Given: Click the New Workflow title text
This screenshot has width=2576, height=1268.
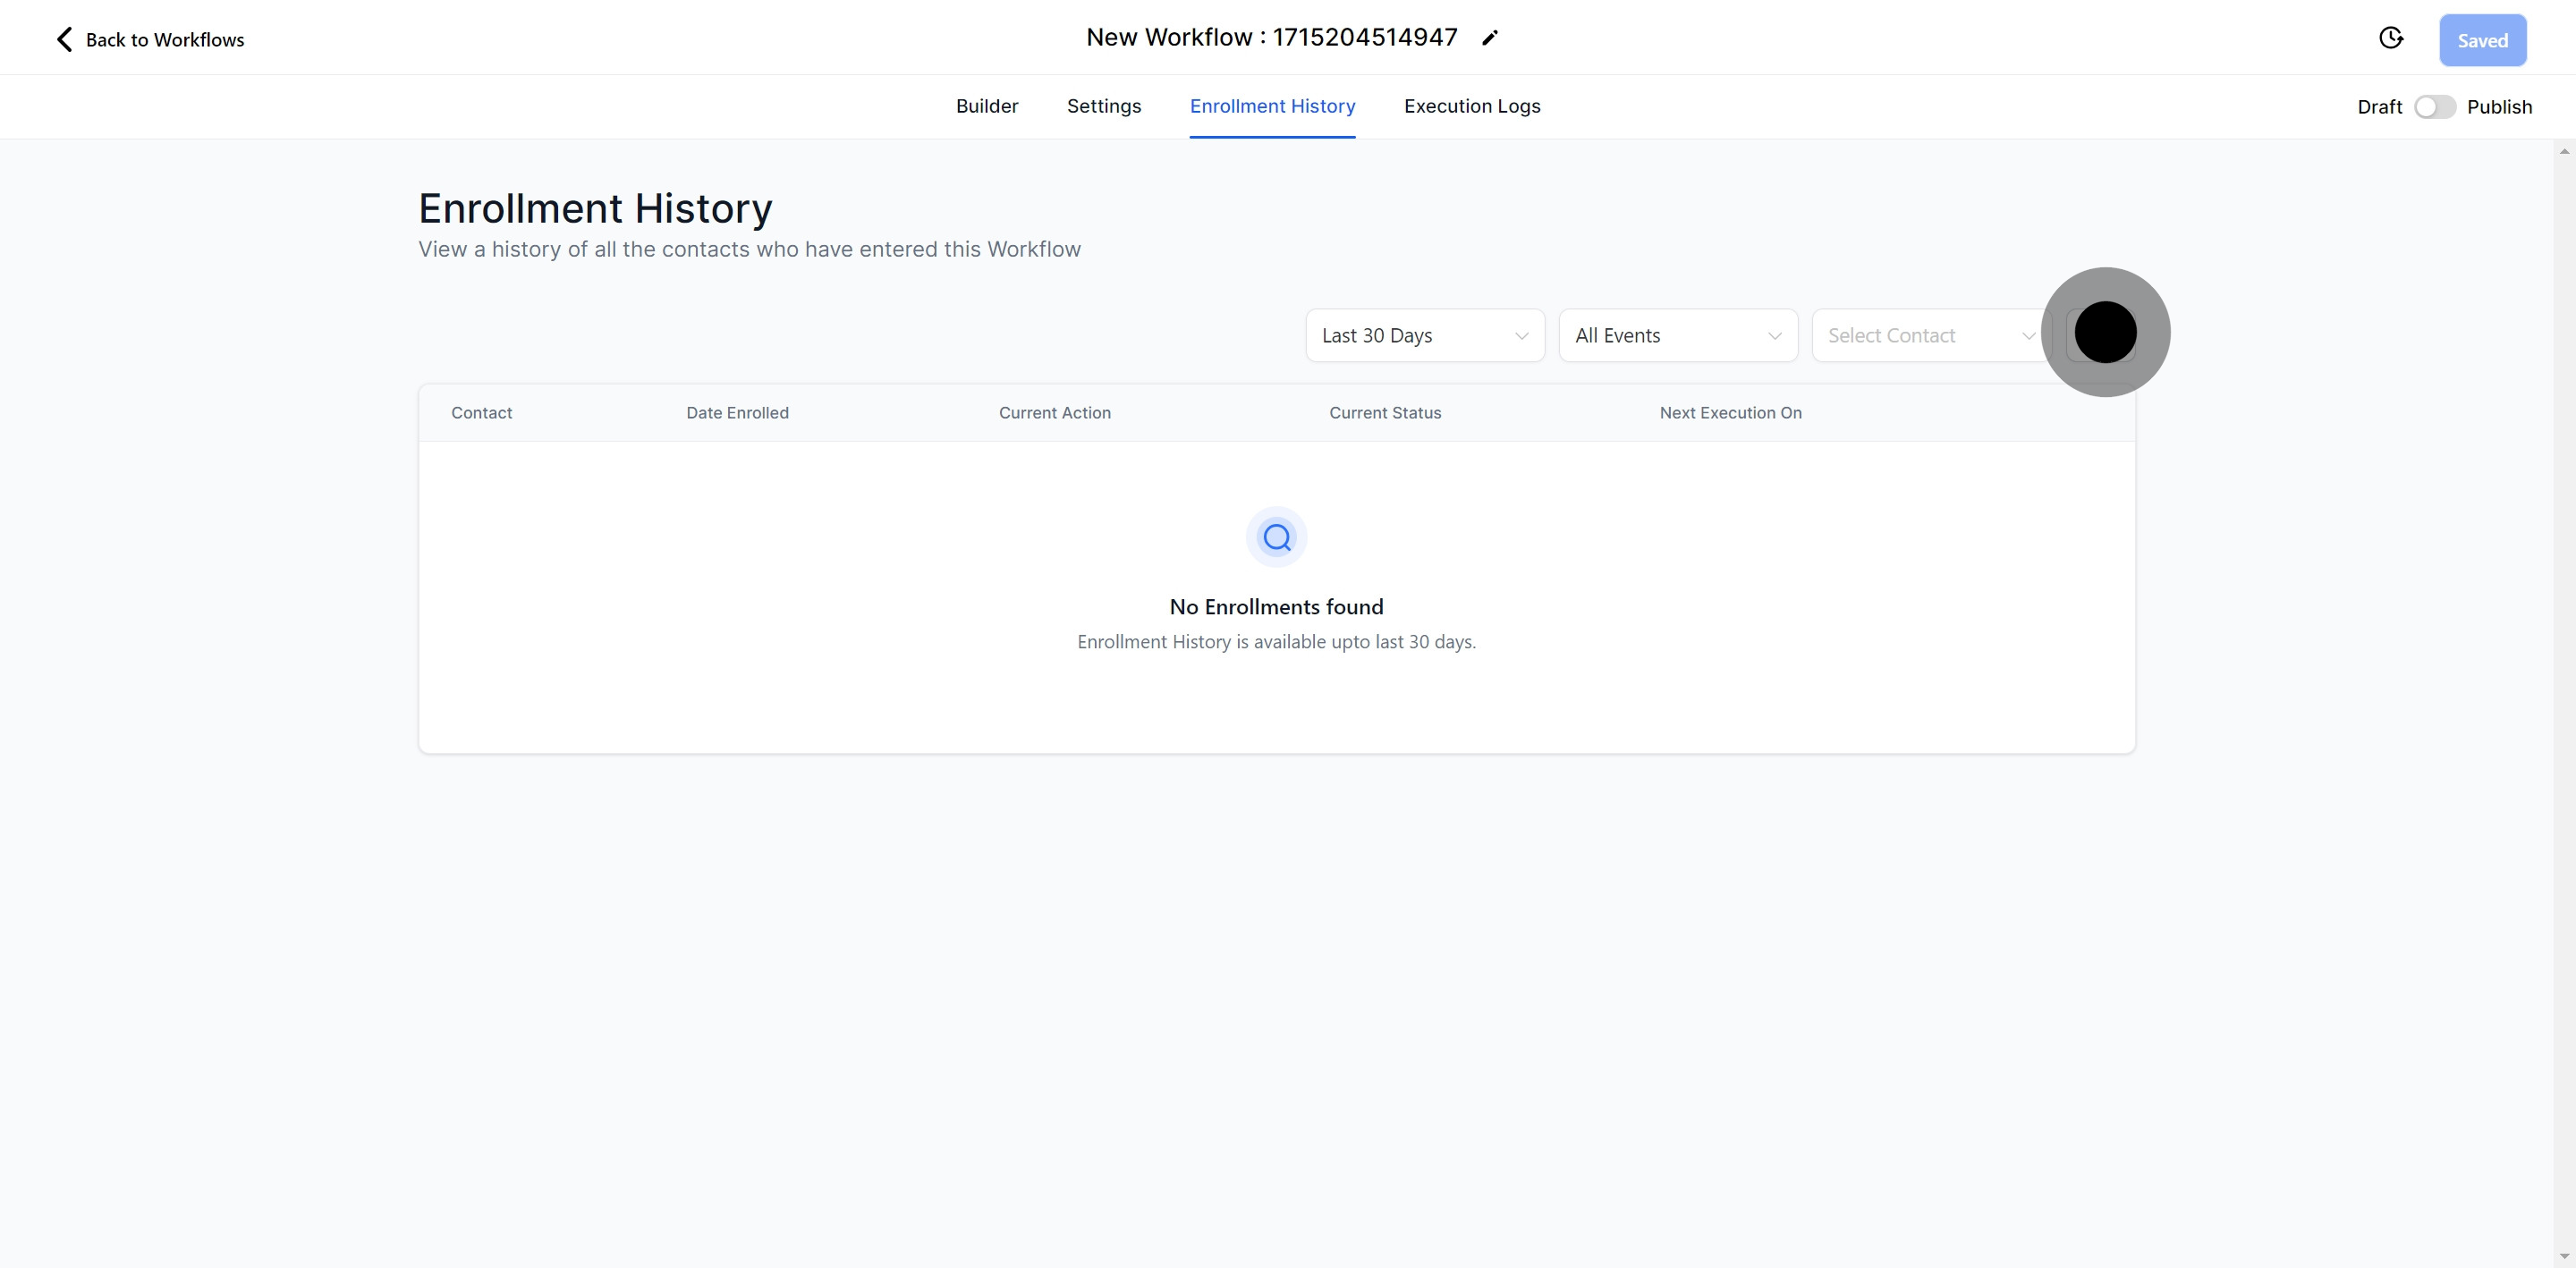Looking at the screenshot, I should (1271, 37).
